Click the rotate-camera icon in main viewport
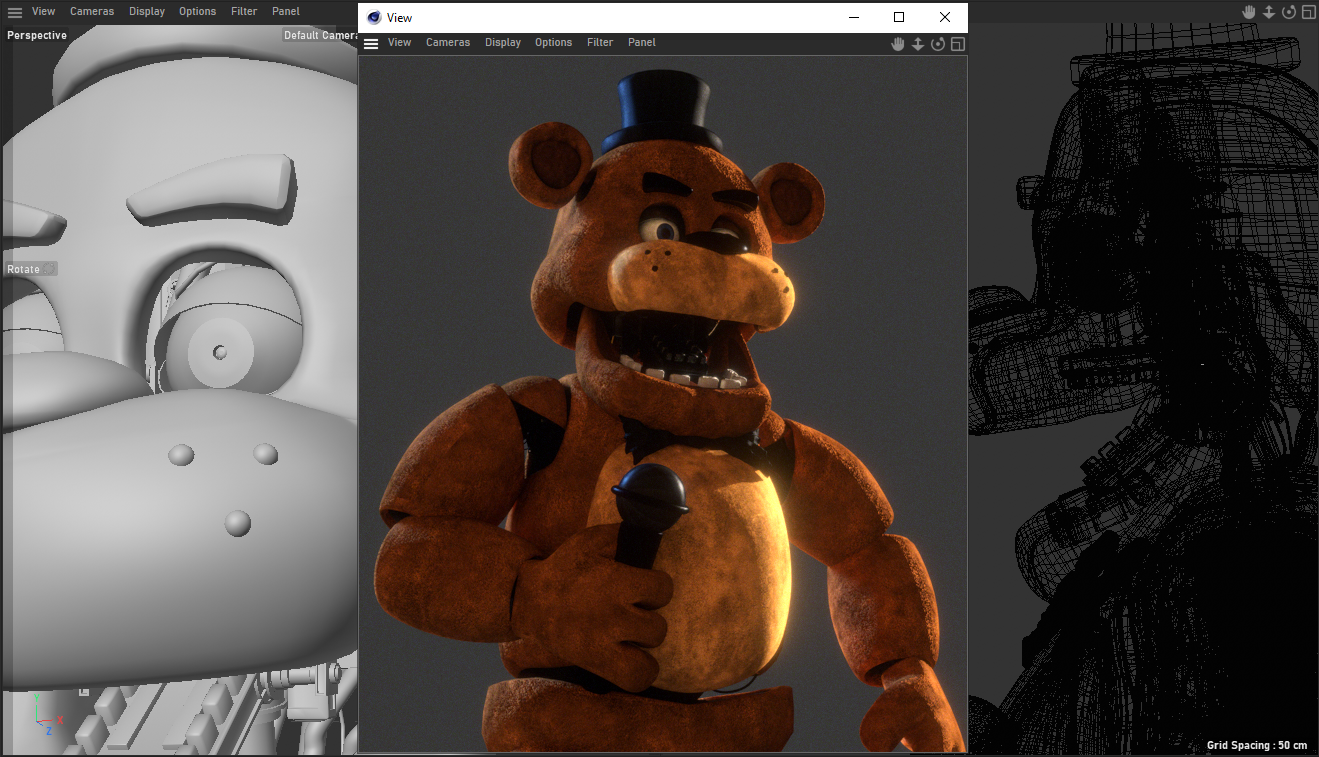This screenshot has width=1319, height=757. point(1289,12)
